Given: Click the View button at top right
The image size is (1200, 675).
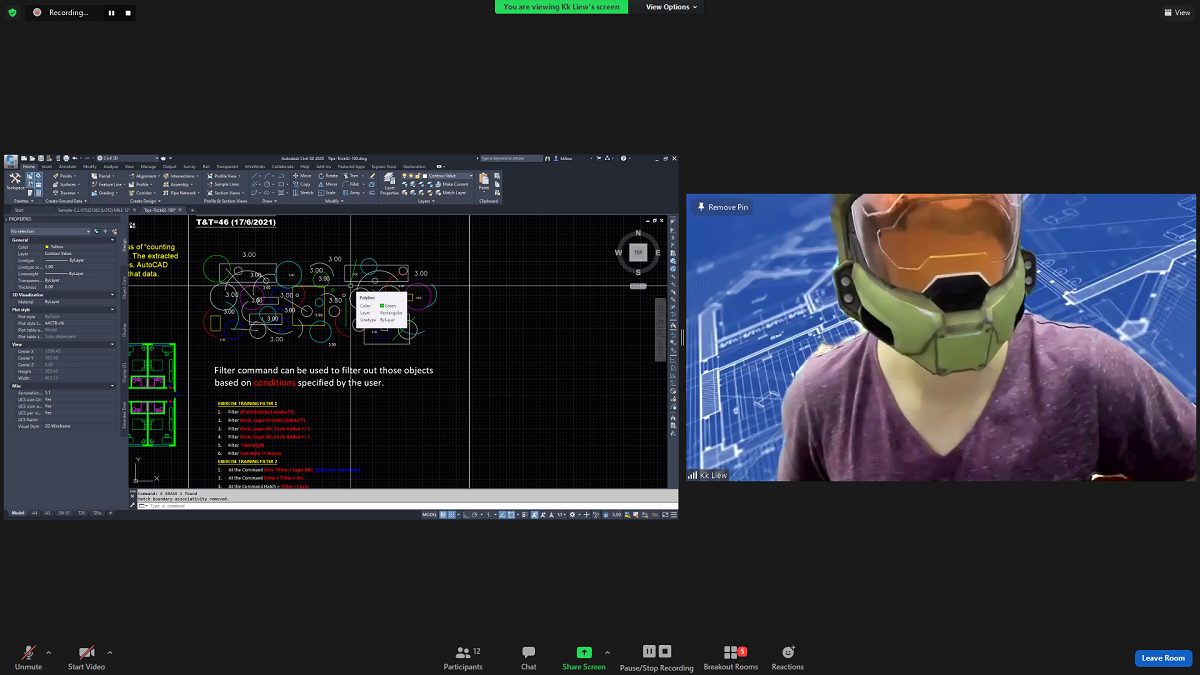Looking at the screenshot, I should click(x=1177, y=12).
